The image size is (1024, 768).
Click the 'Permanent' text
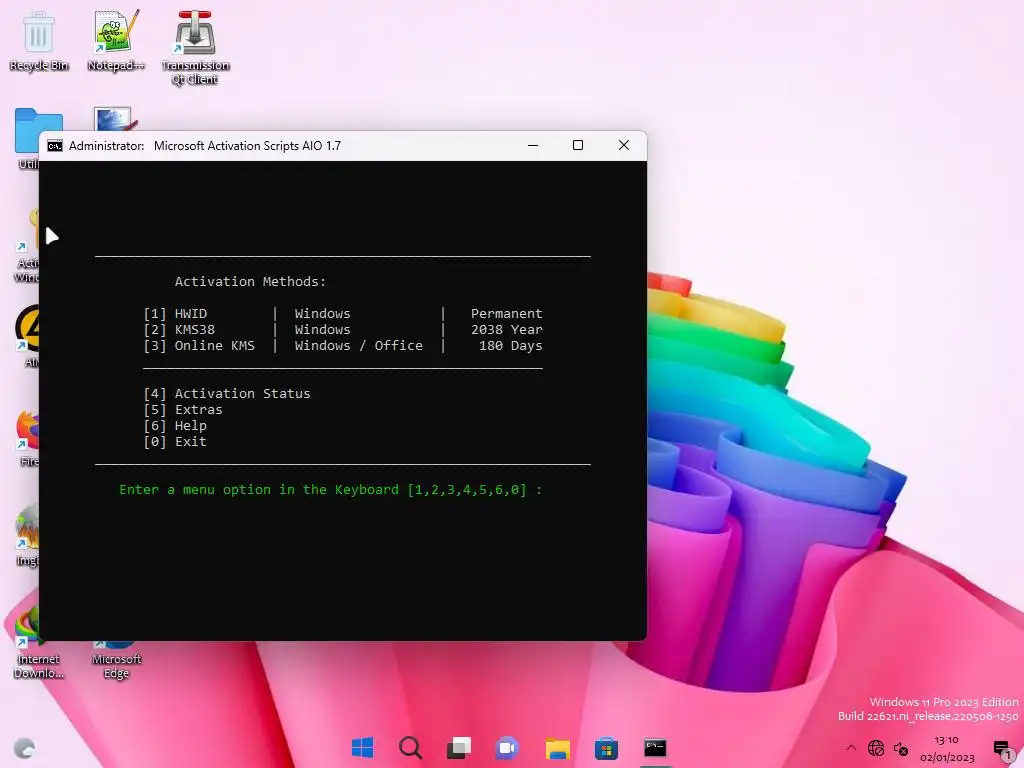(x=507, y=313)
